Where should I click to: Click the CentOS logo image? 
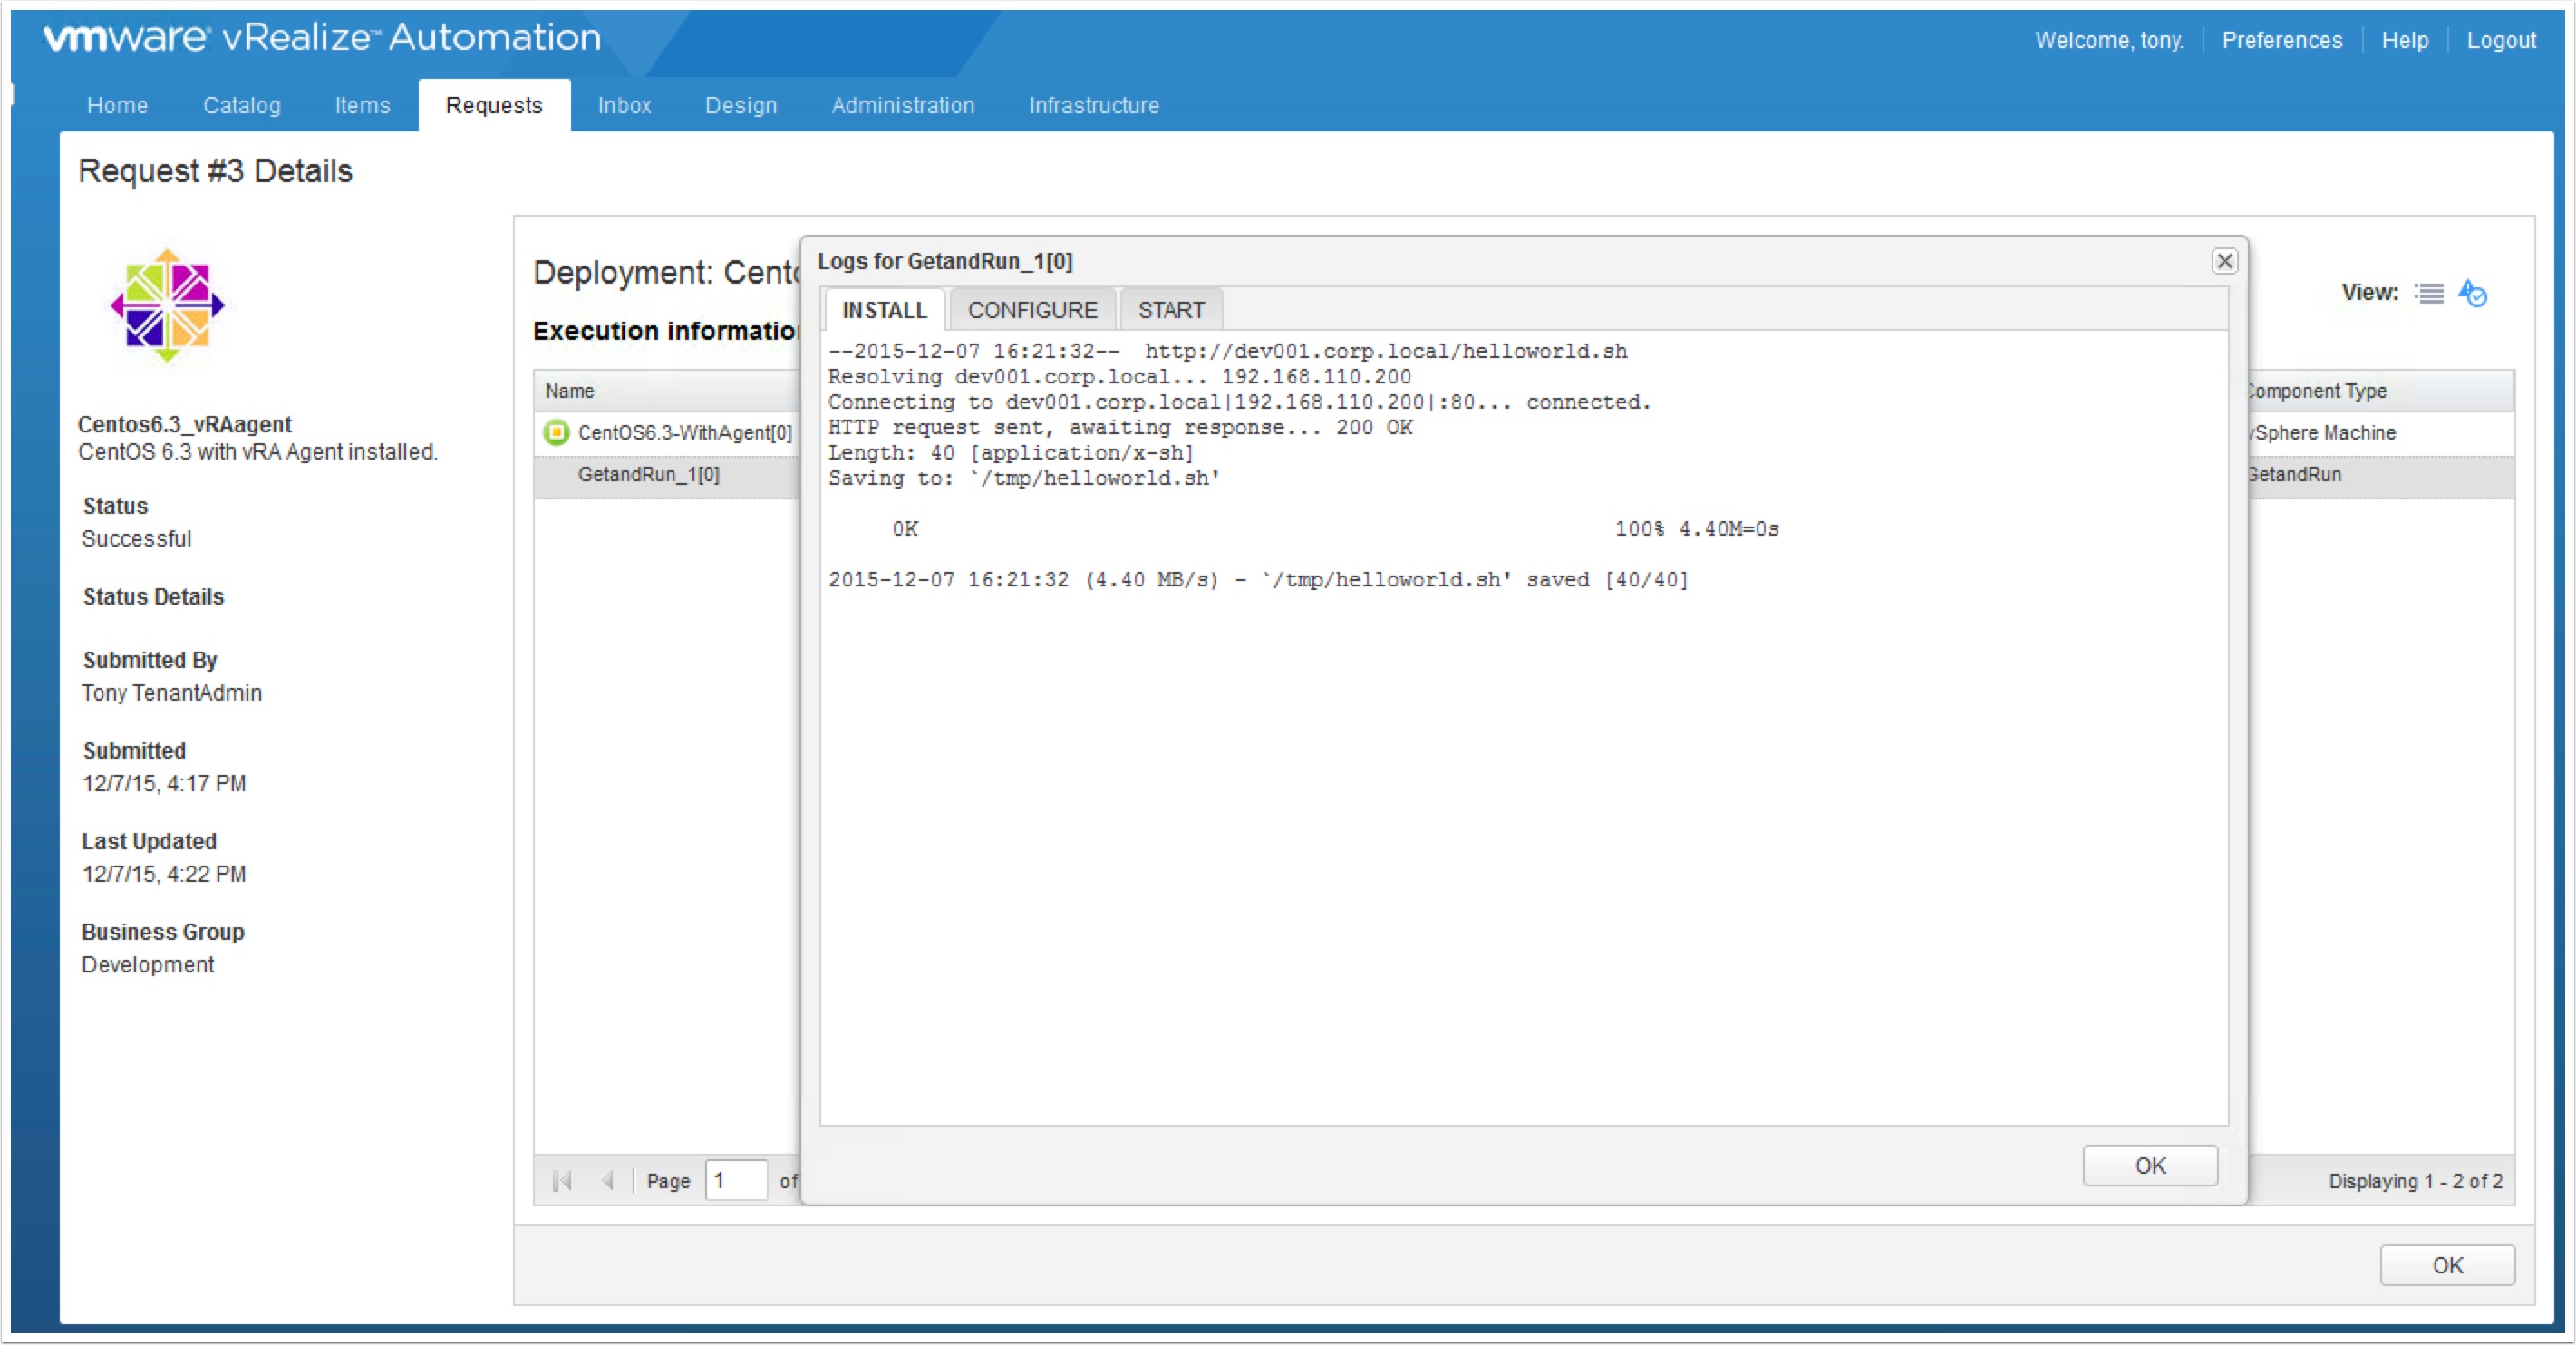pos(167,306)
